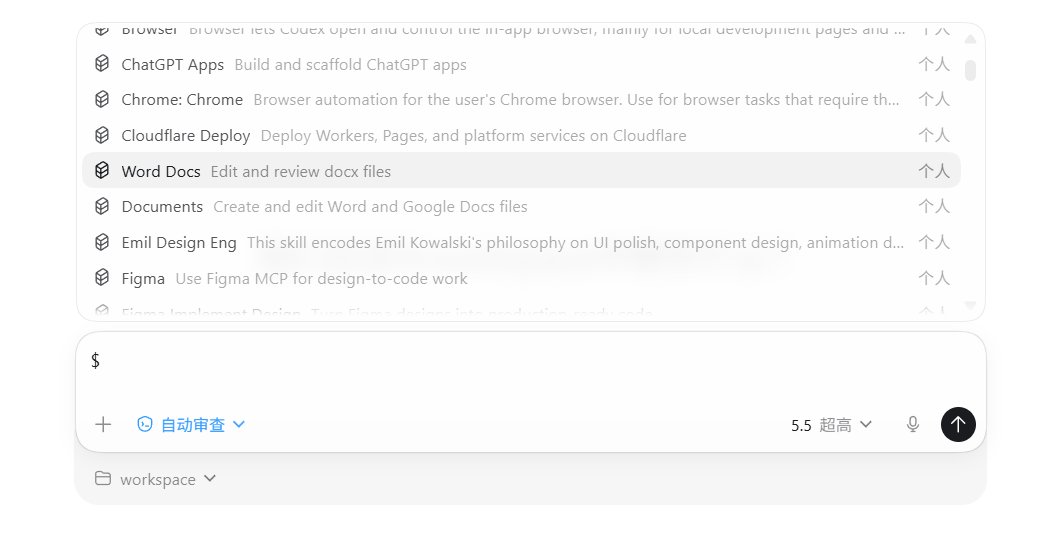Click the scrollbar down arrow in skill list
This screenshot has width=1046, height=547.
970,306
